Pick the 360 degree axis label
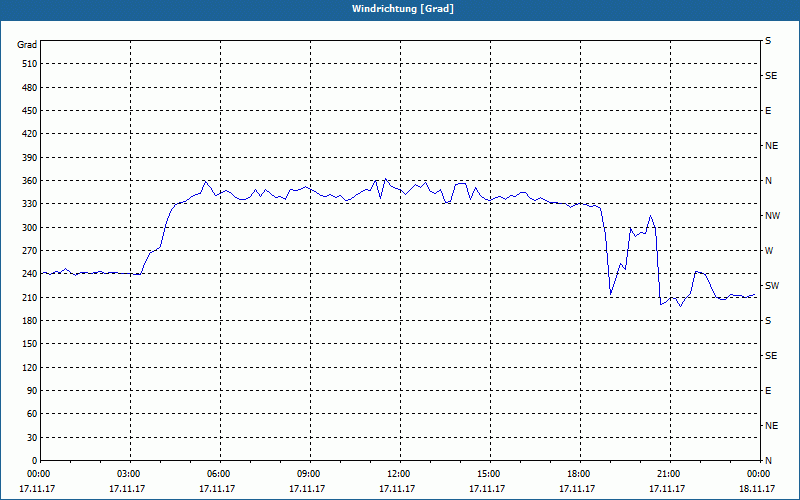Screen dimensions: 800x500 29,181
